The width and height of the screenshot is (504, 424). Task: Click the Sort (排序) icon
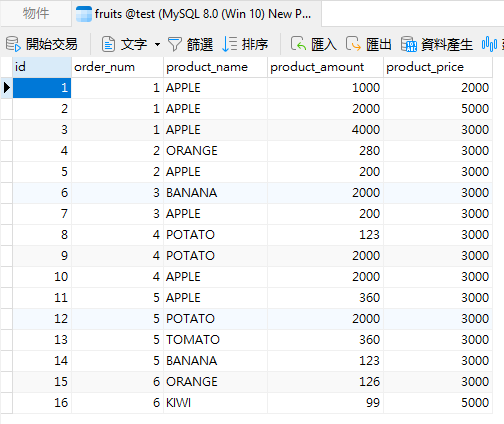230,44
